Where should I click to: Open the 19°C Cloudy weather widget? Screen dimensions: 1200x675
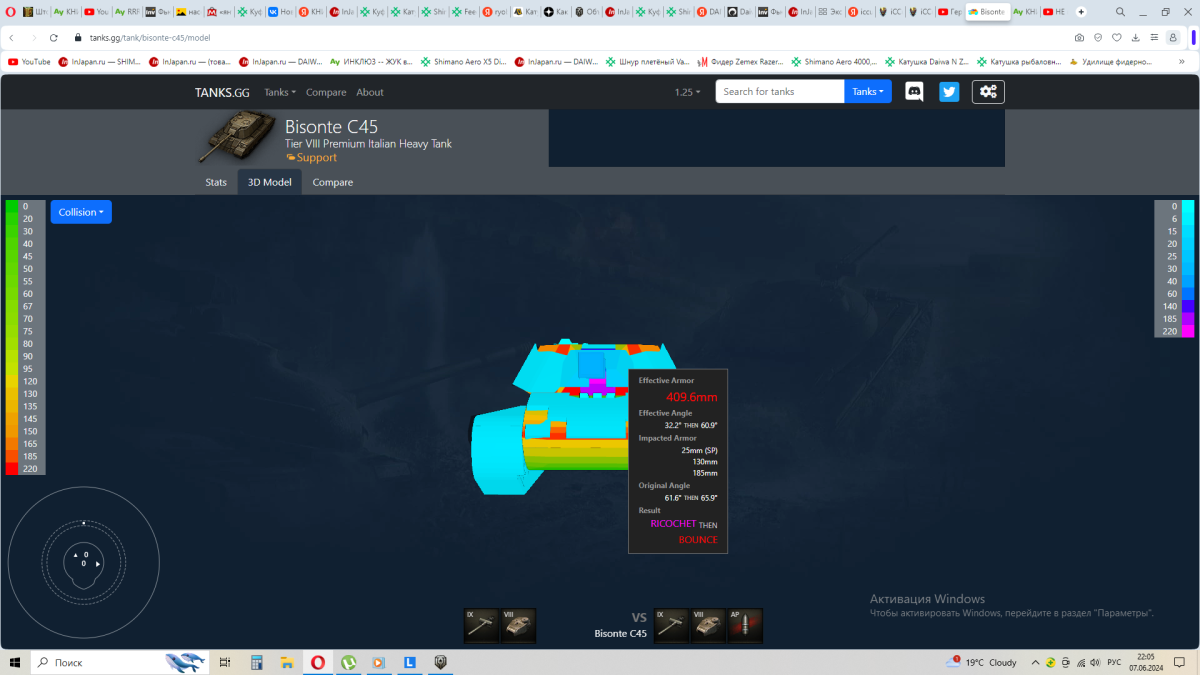[981, 662]
